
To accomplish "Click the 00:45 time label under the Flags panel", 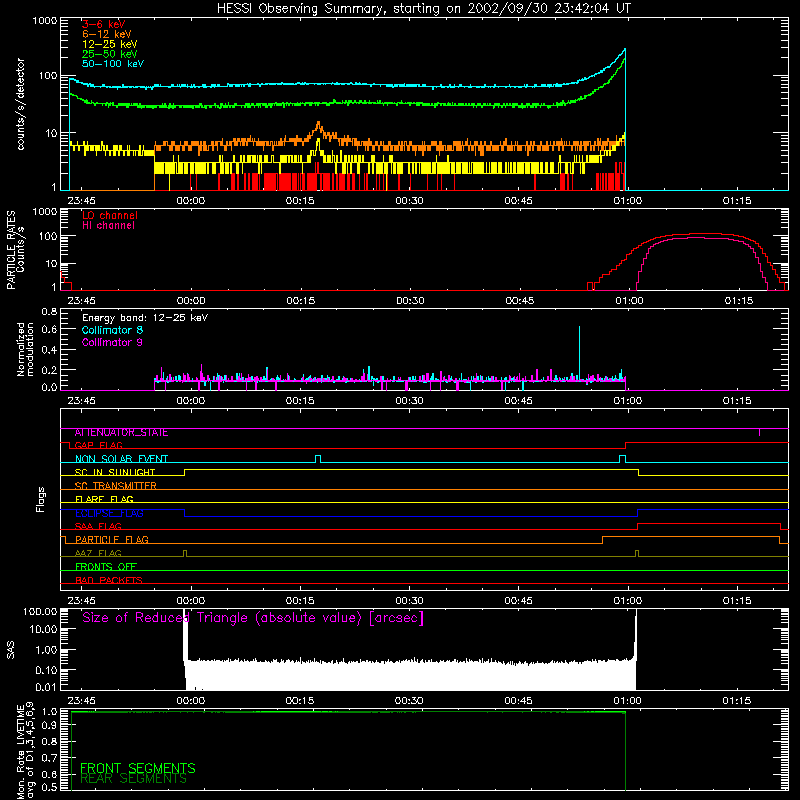I will [x=518, y=601].
